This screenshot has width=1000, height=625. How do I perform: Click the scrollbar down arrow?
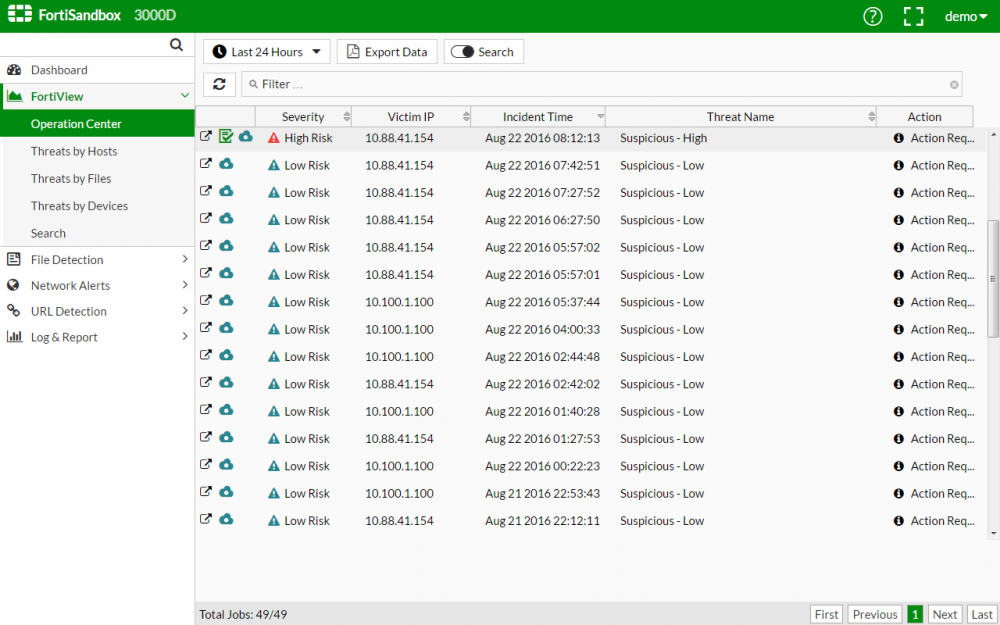[x=993, y=533]
